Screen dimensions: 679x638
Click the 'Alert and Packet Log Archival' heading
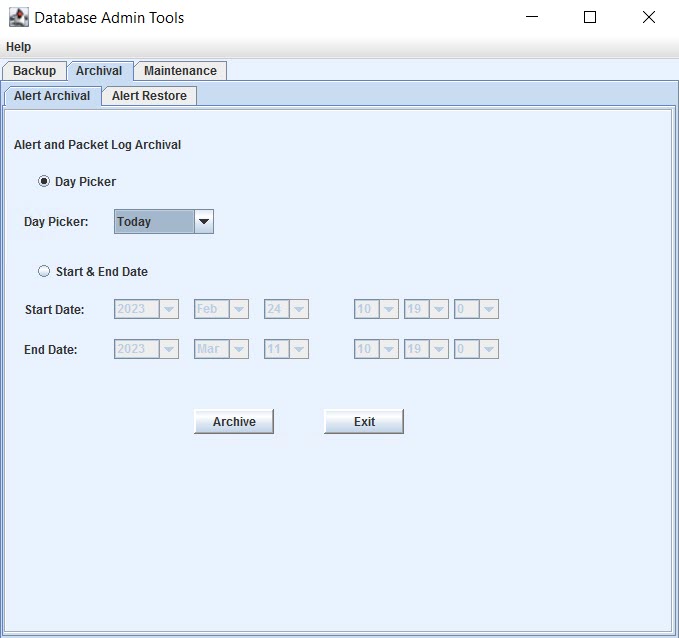tap(97, 145)
